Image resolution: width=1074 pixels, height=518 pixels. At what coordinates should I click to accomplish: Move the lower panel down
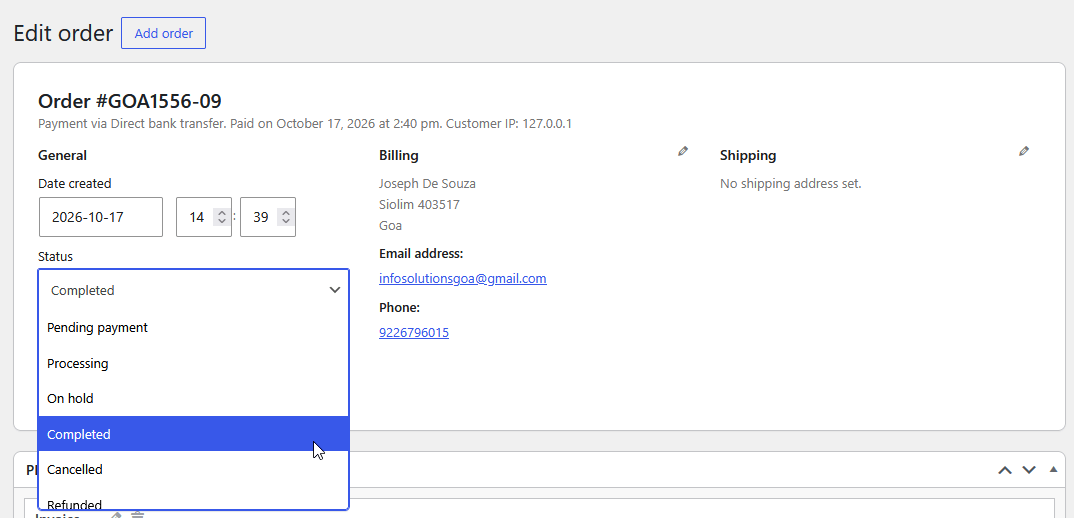pyautogui.click(x=1029, y=470)
